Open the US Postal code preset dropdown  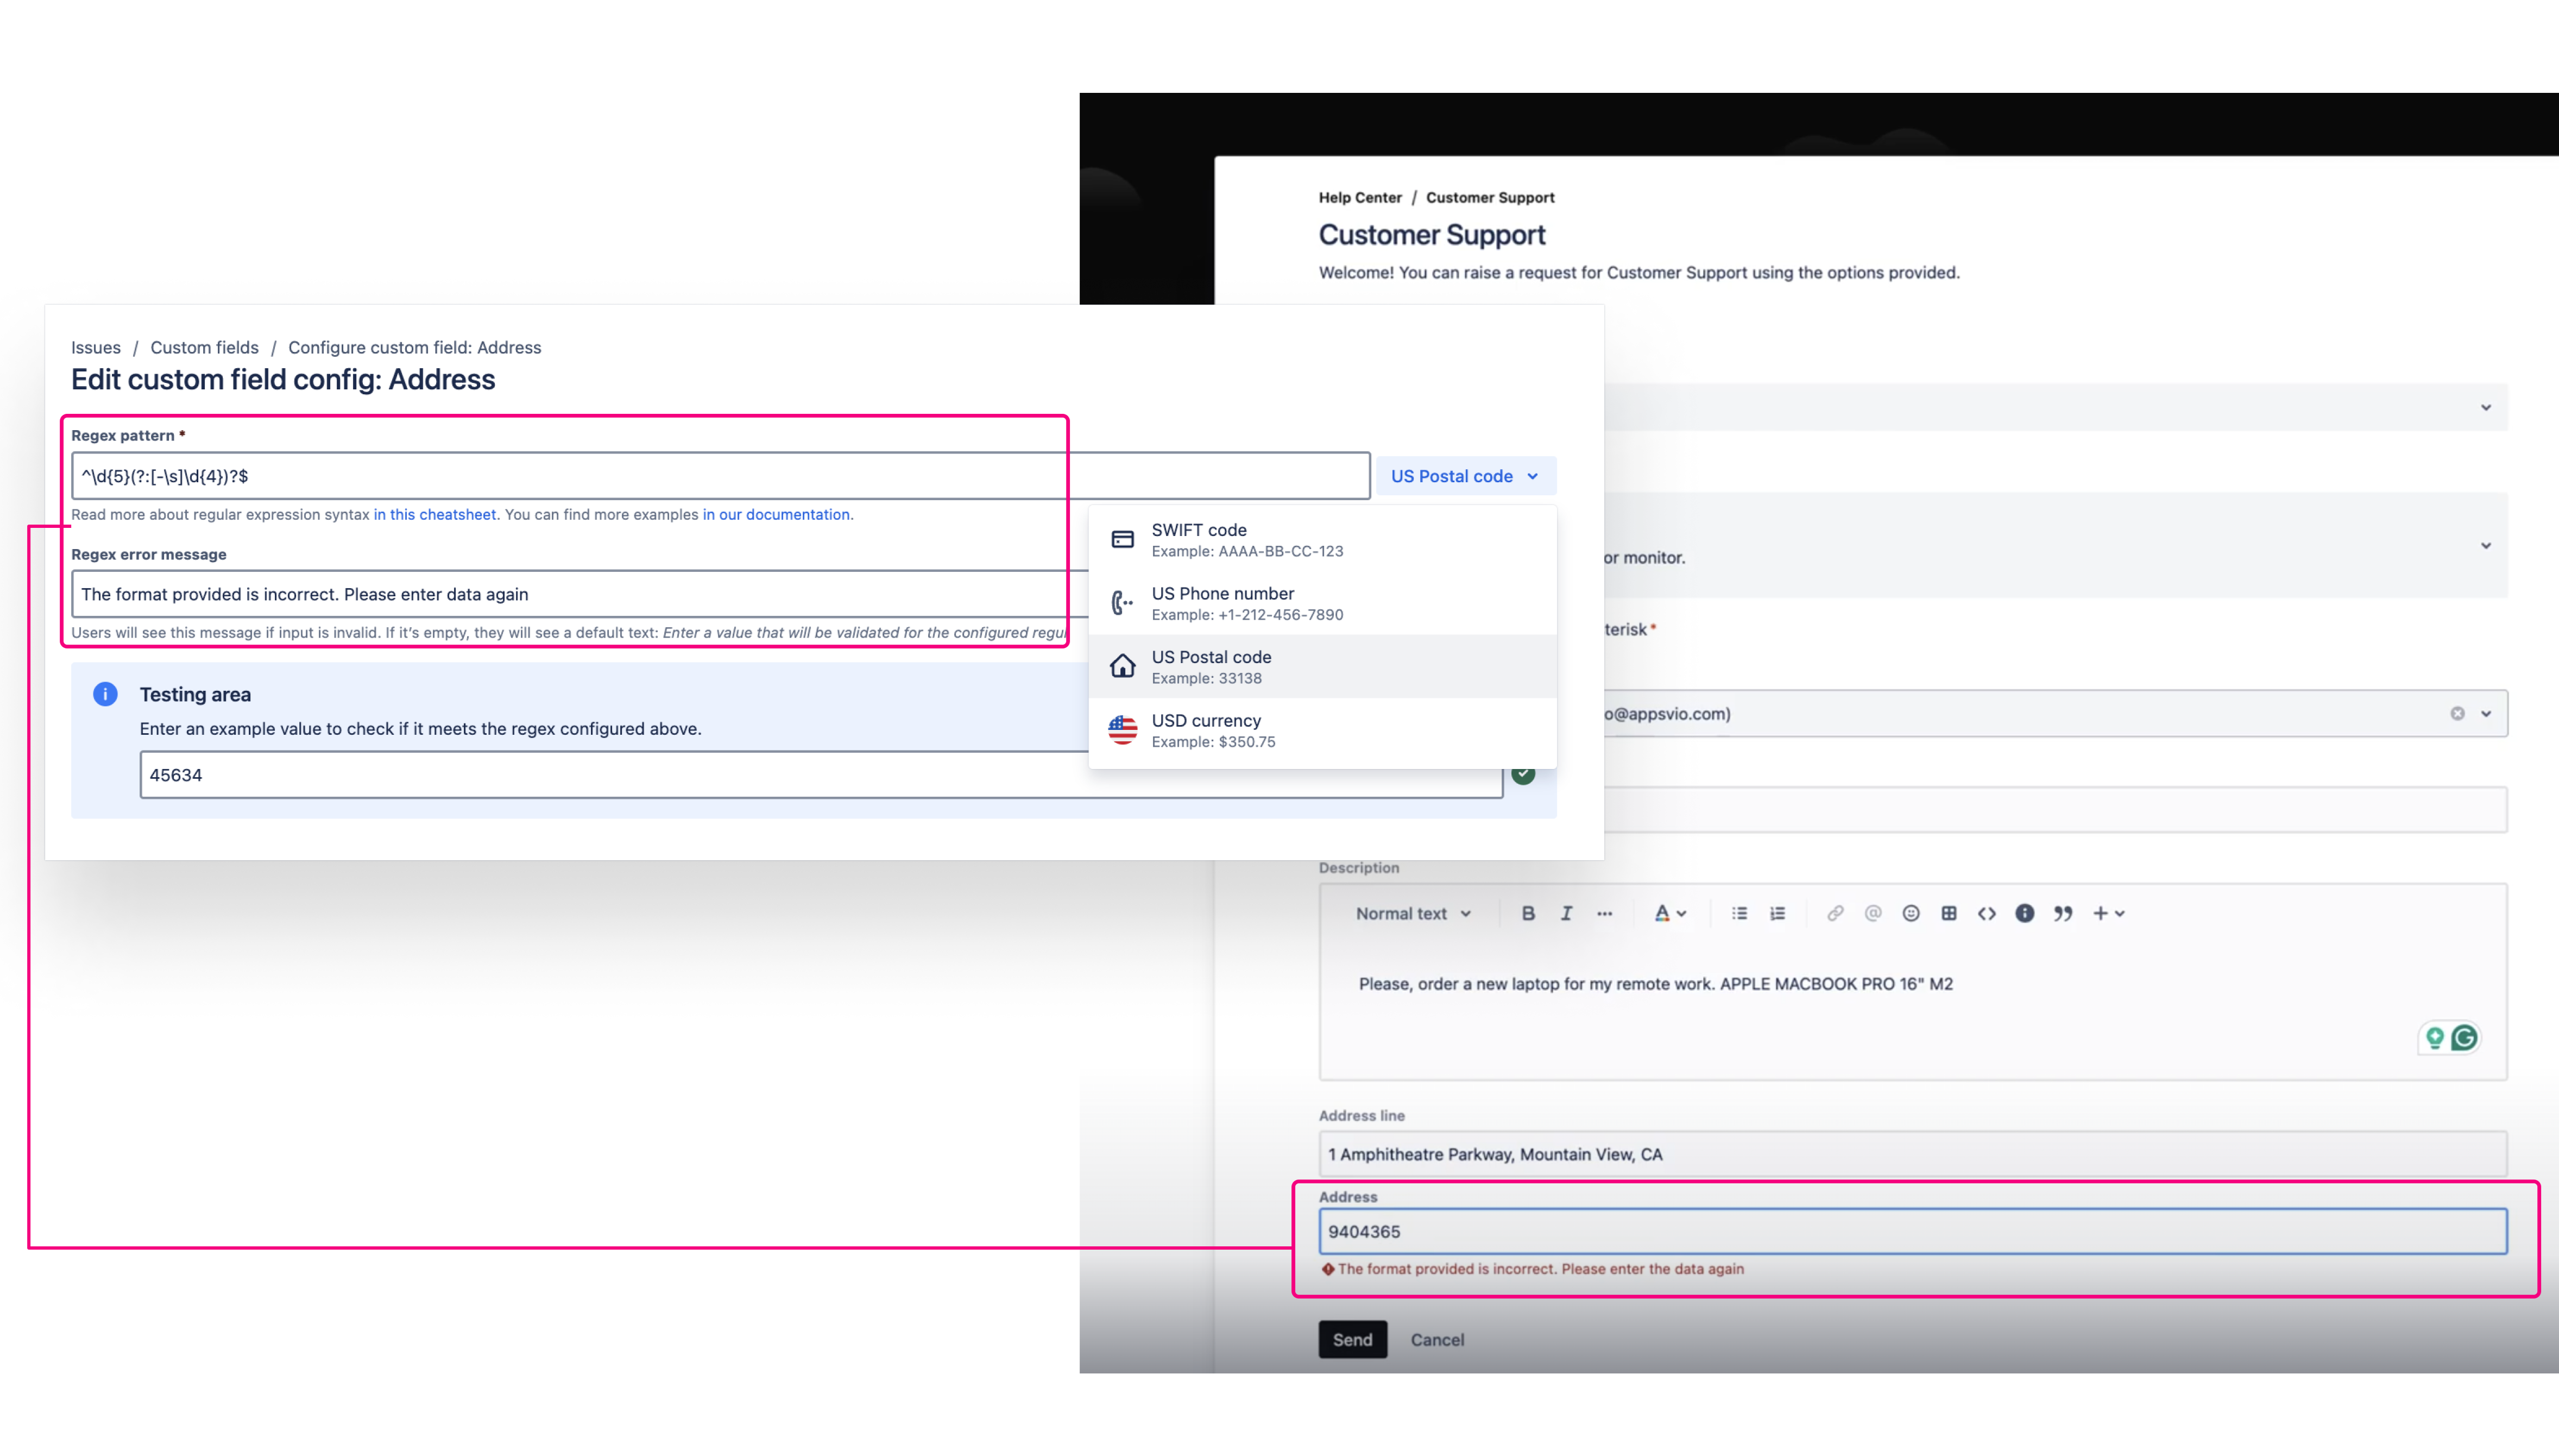point(1465,476)
